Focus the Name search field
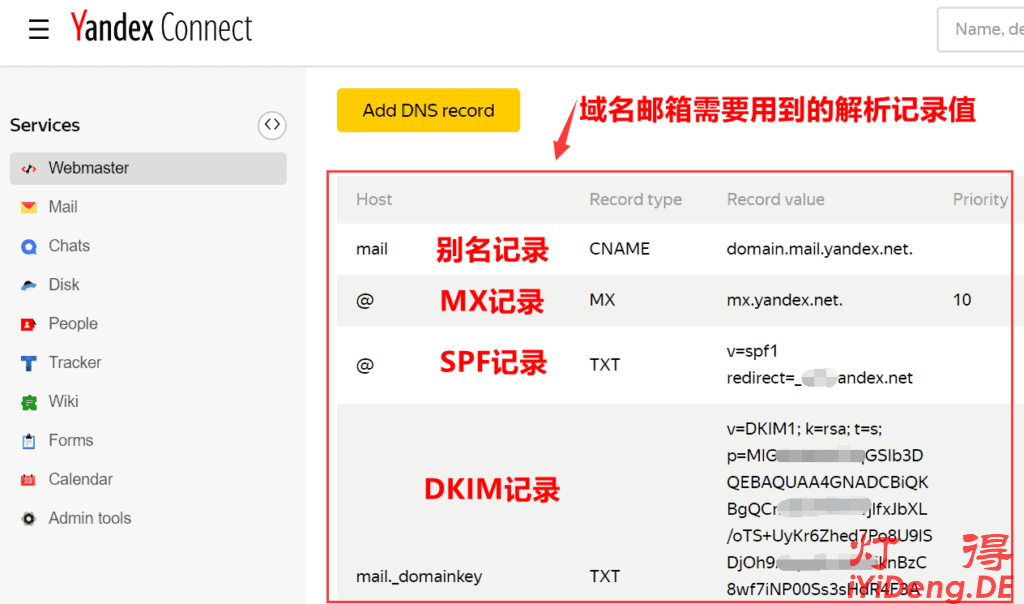1024x604 pixels. click(981, 29)
